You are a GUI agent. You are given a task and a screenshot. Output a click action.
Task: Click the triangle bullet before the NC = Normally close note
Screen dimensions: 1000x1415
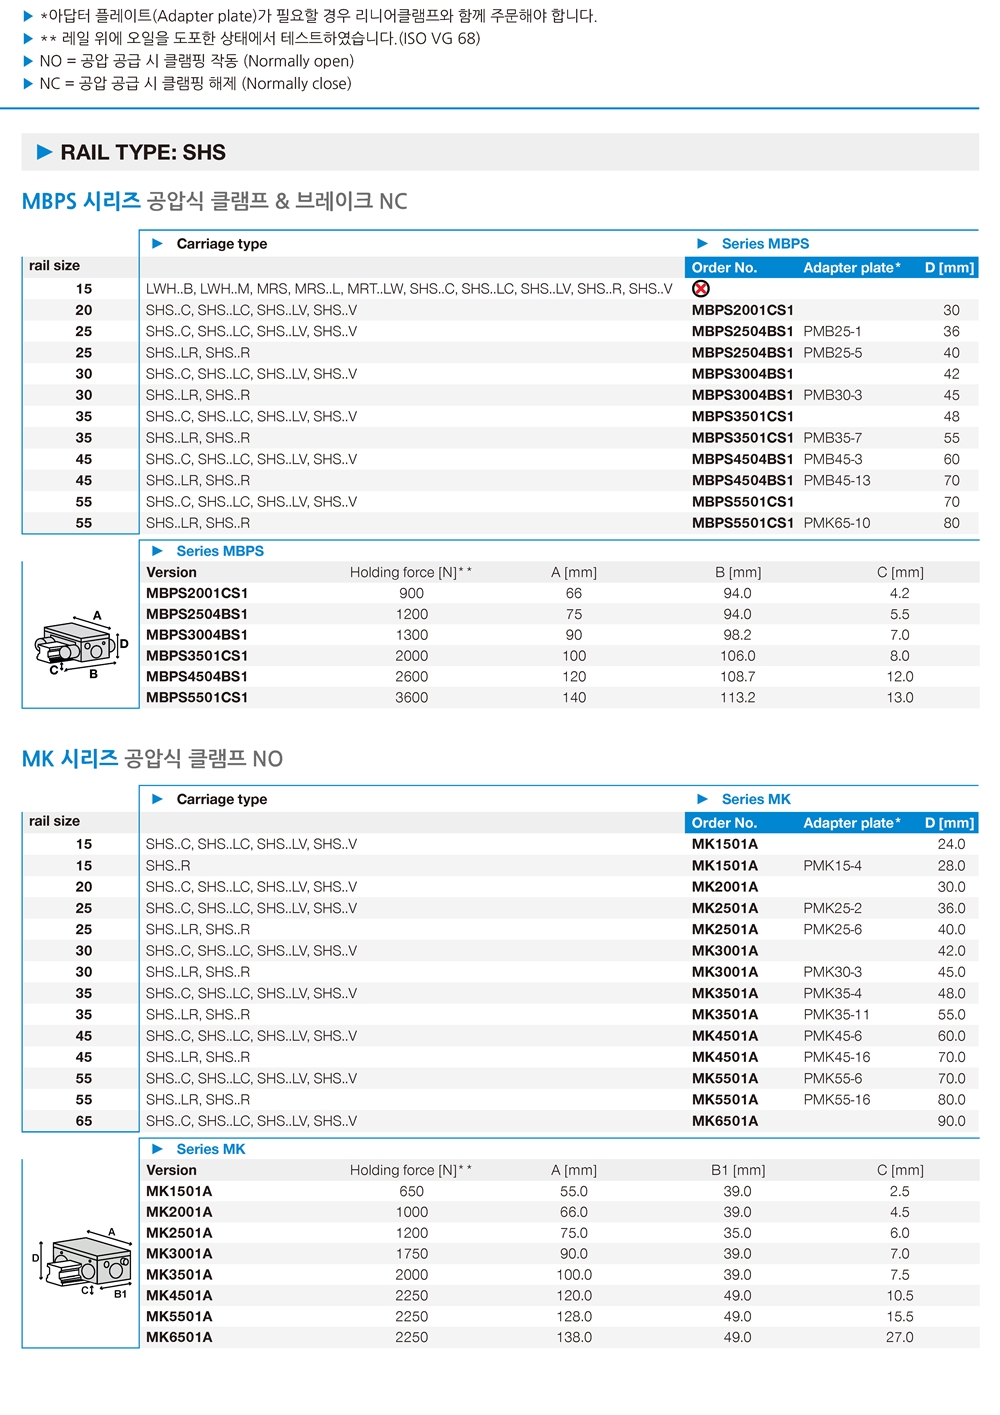28,84
